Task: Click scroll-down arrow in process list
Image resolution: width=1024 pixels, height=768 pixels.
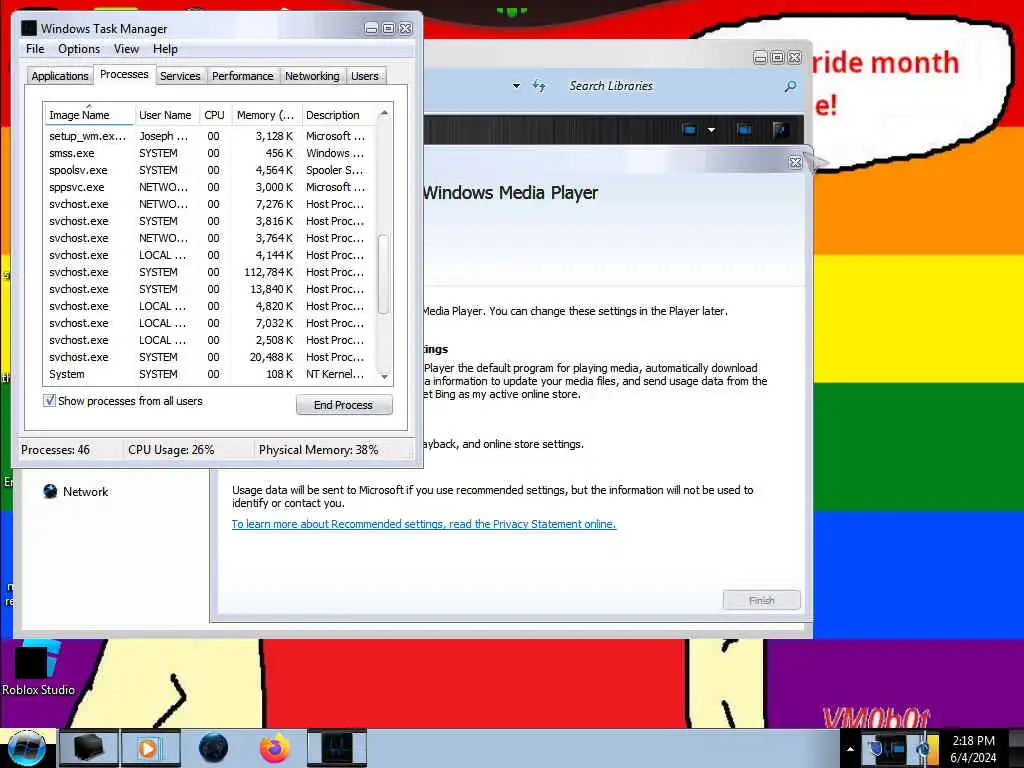Action: coord(385,376)
